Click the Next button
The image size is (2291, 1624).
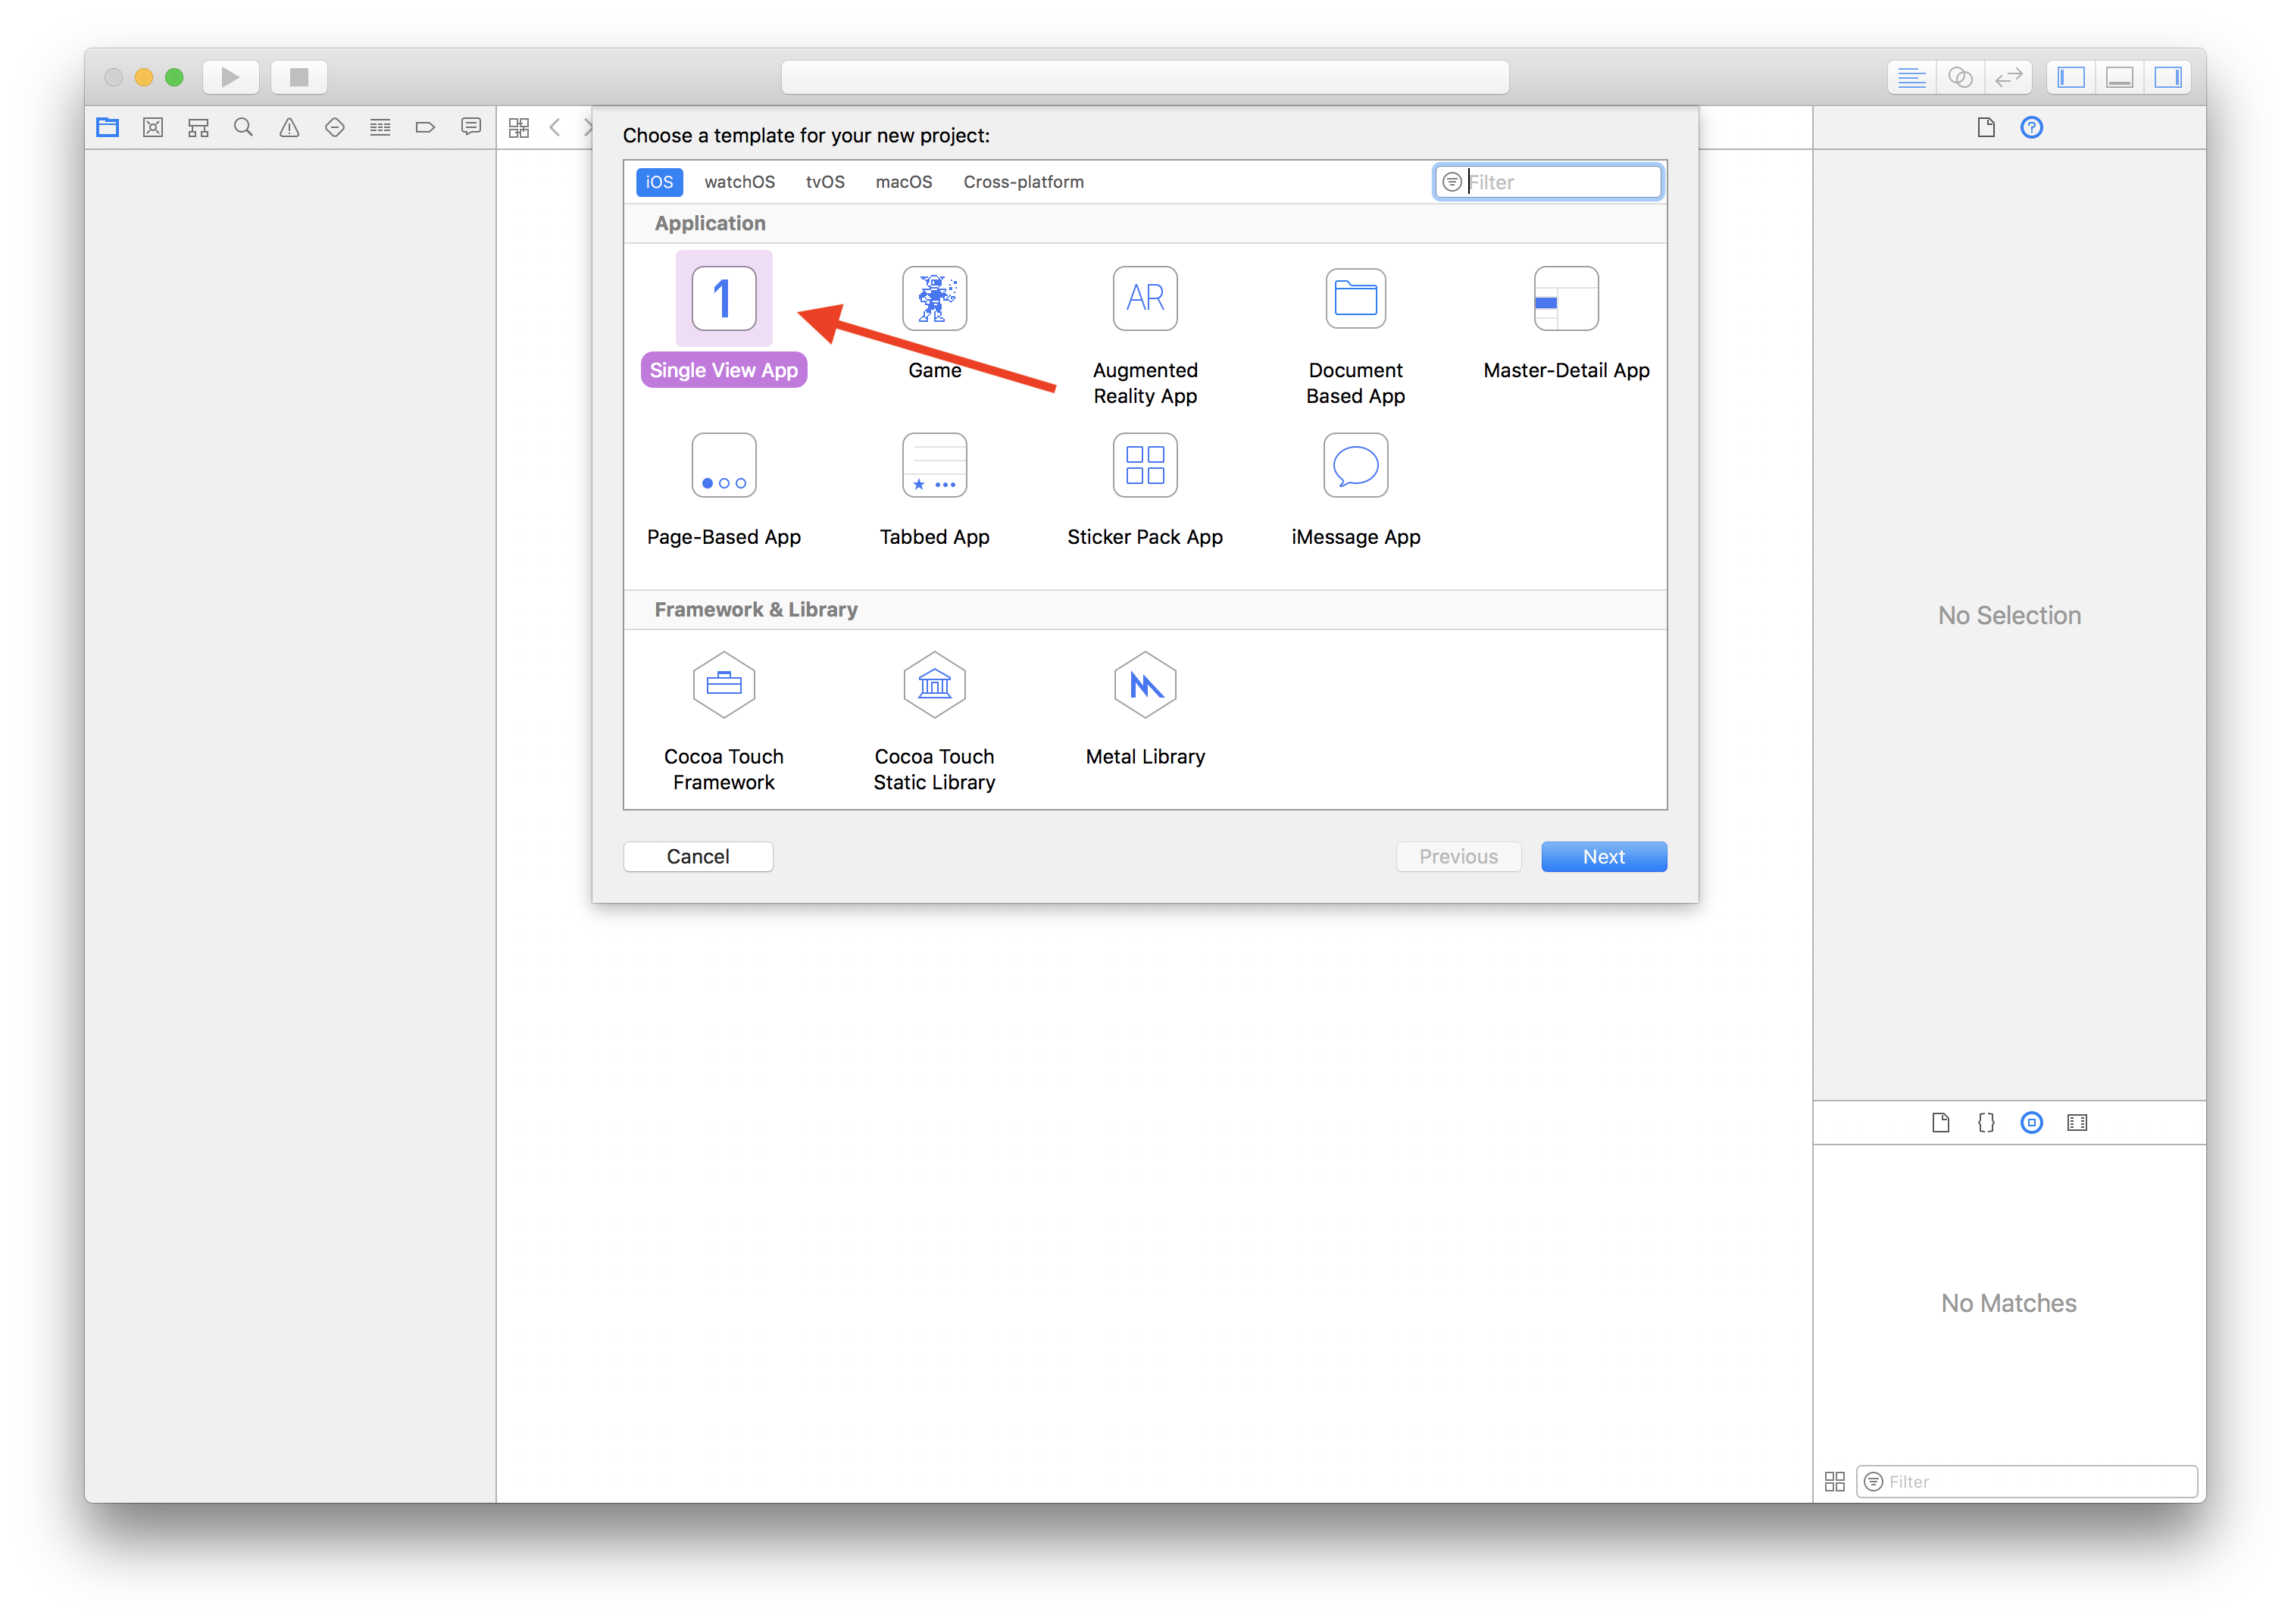click(x=1603, y=856)
